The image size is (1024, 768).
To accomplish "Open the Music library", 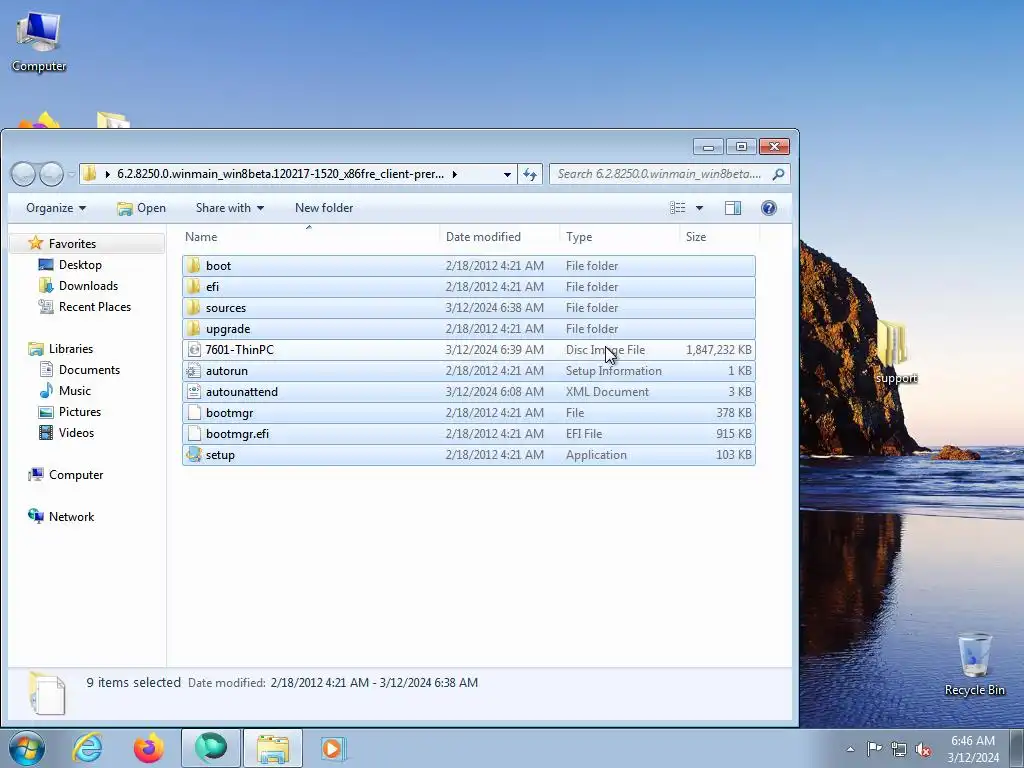I will click(74, 391).
